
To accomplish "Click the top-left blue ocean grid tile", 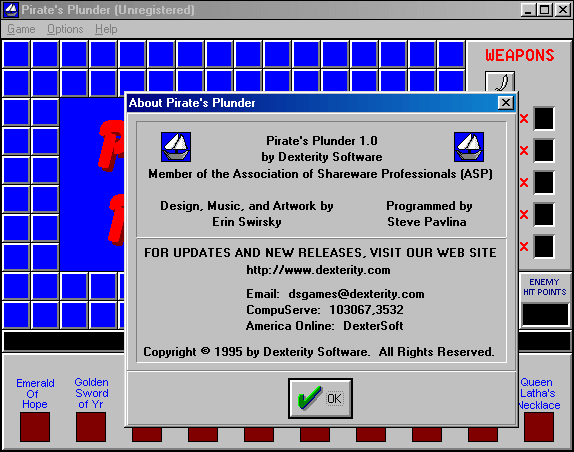I will pyautogui.click(x=16, y=54).
